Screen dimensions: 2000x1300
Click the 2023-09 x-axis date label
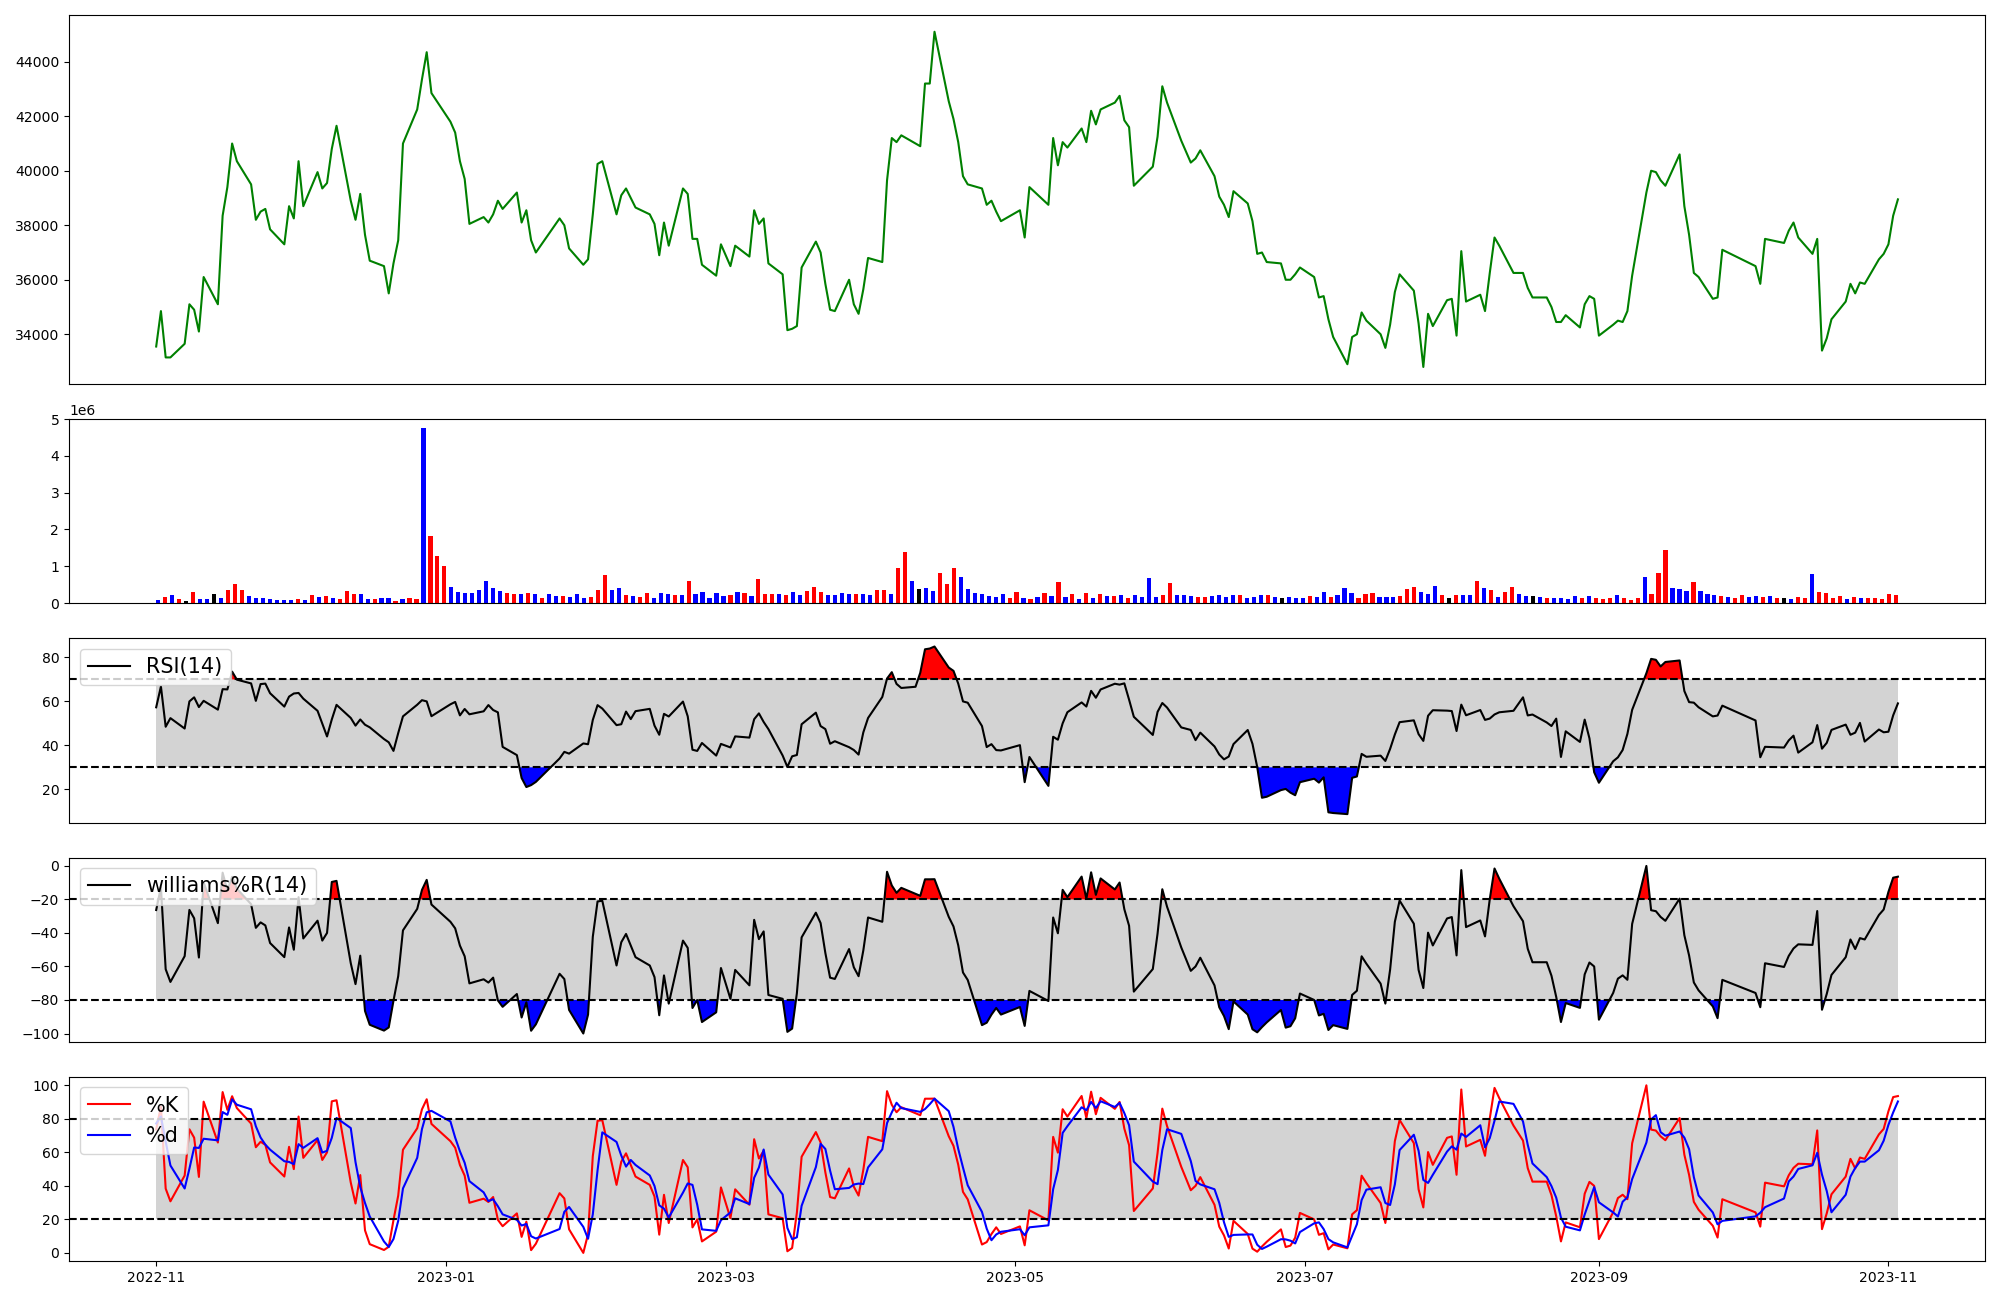click(1598, 1277)
